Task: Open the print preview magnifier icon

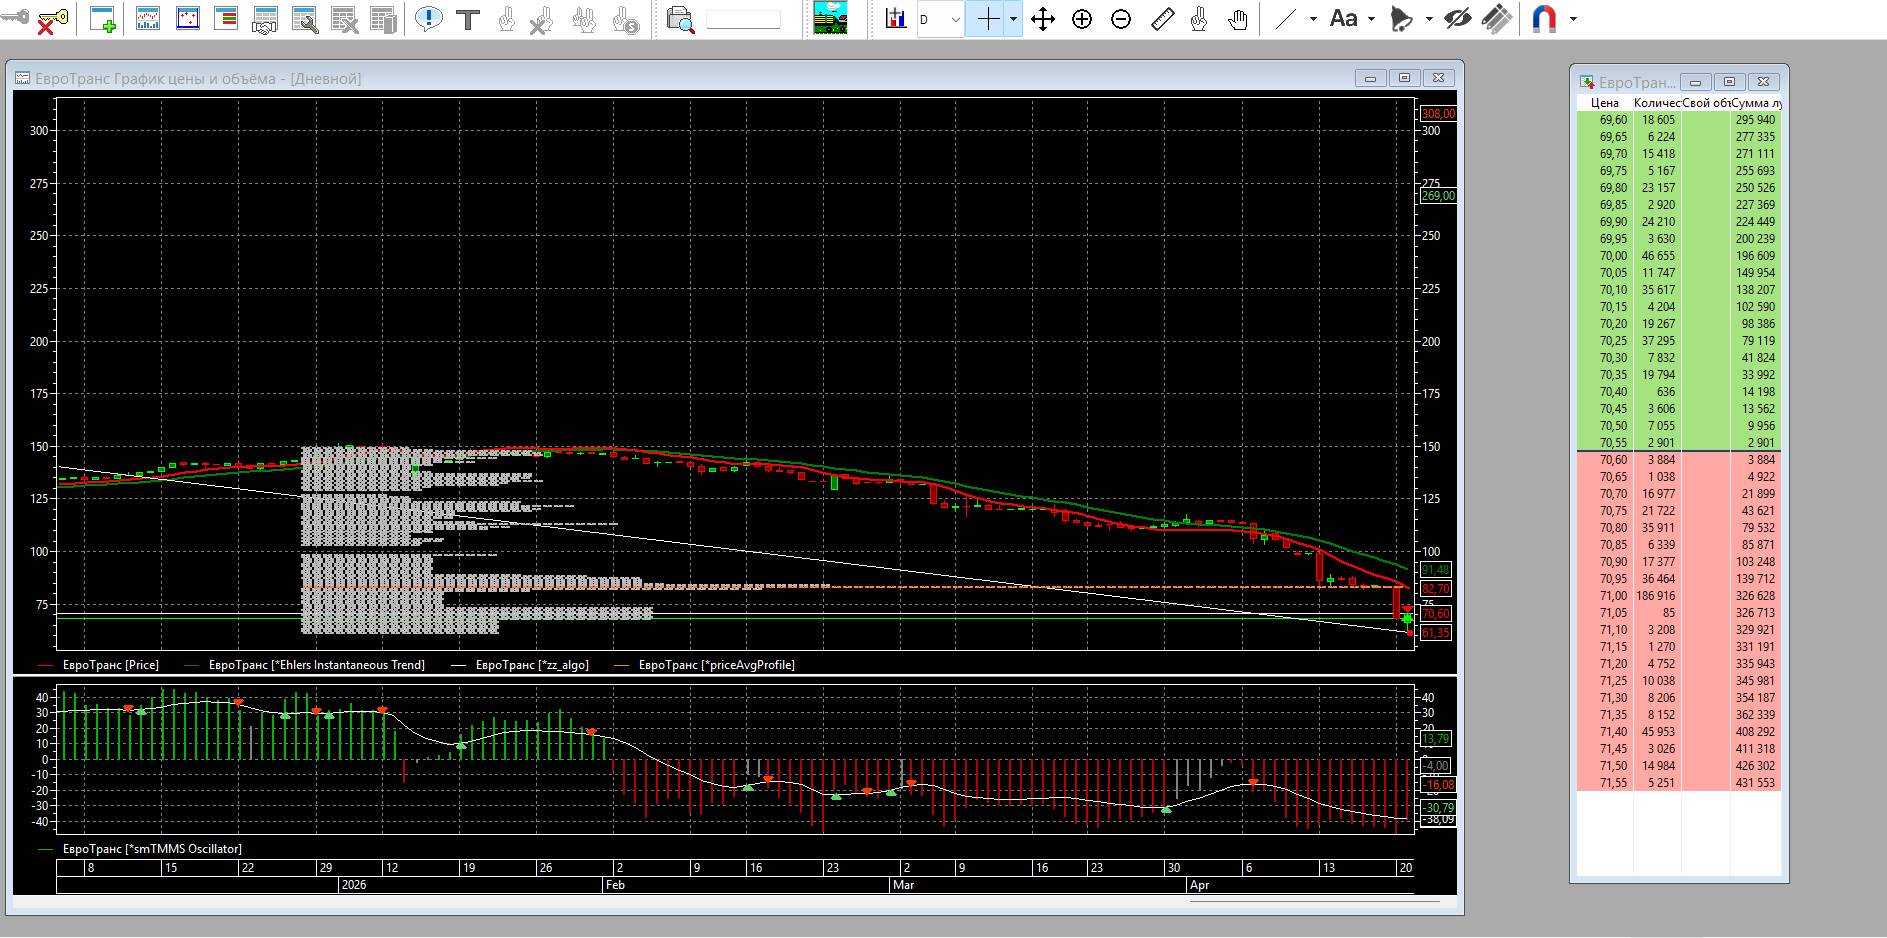Action: tap(680, 19)
